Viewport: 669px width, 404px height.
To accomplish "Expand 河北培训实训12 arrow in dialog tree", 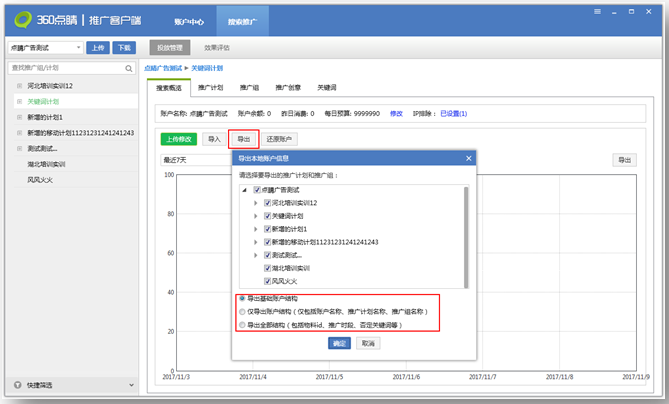I will (x=256, y=203).
